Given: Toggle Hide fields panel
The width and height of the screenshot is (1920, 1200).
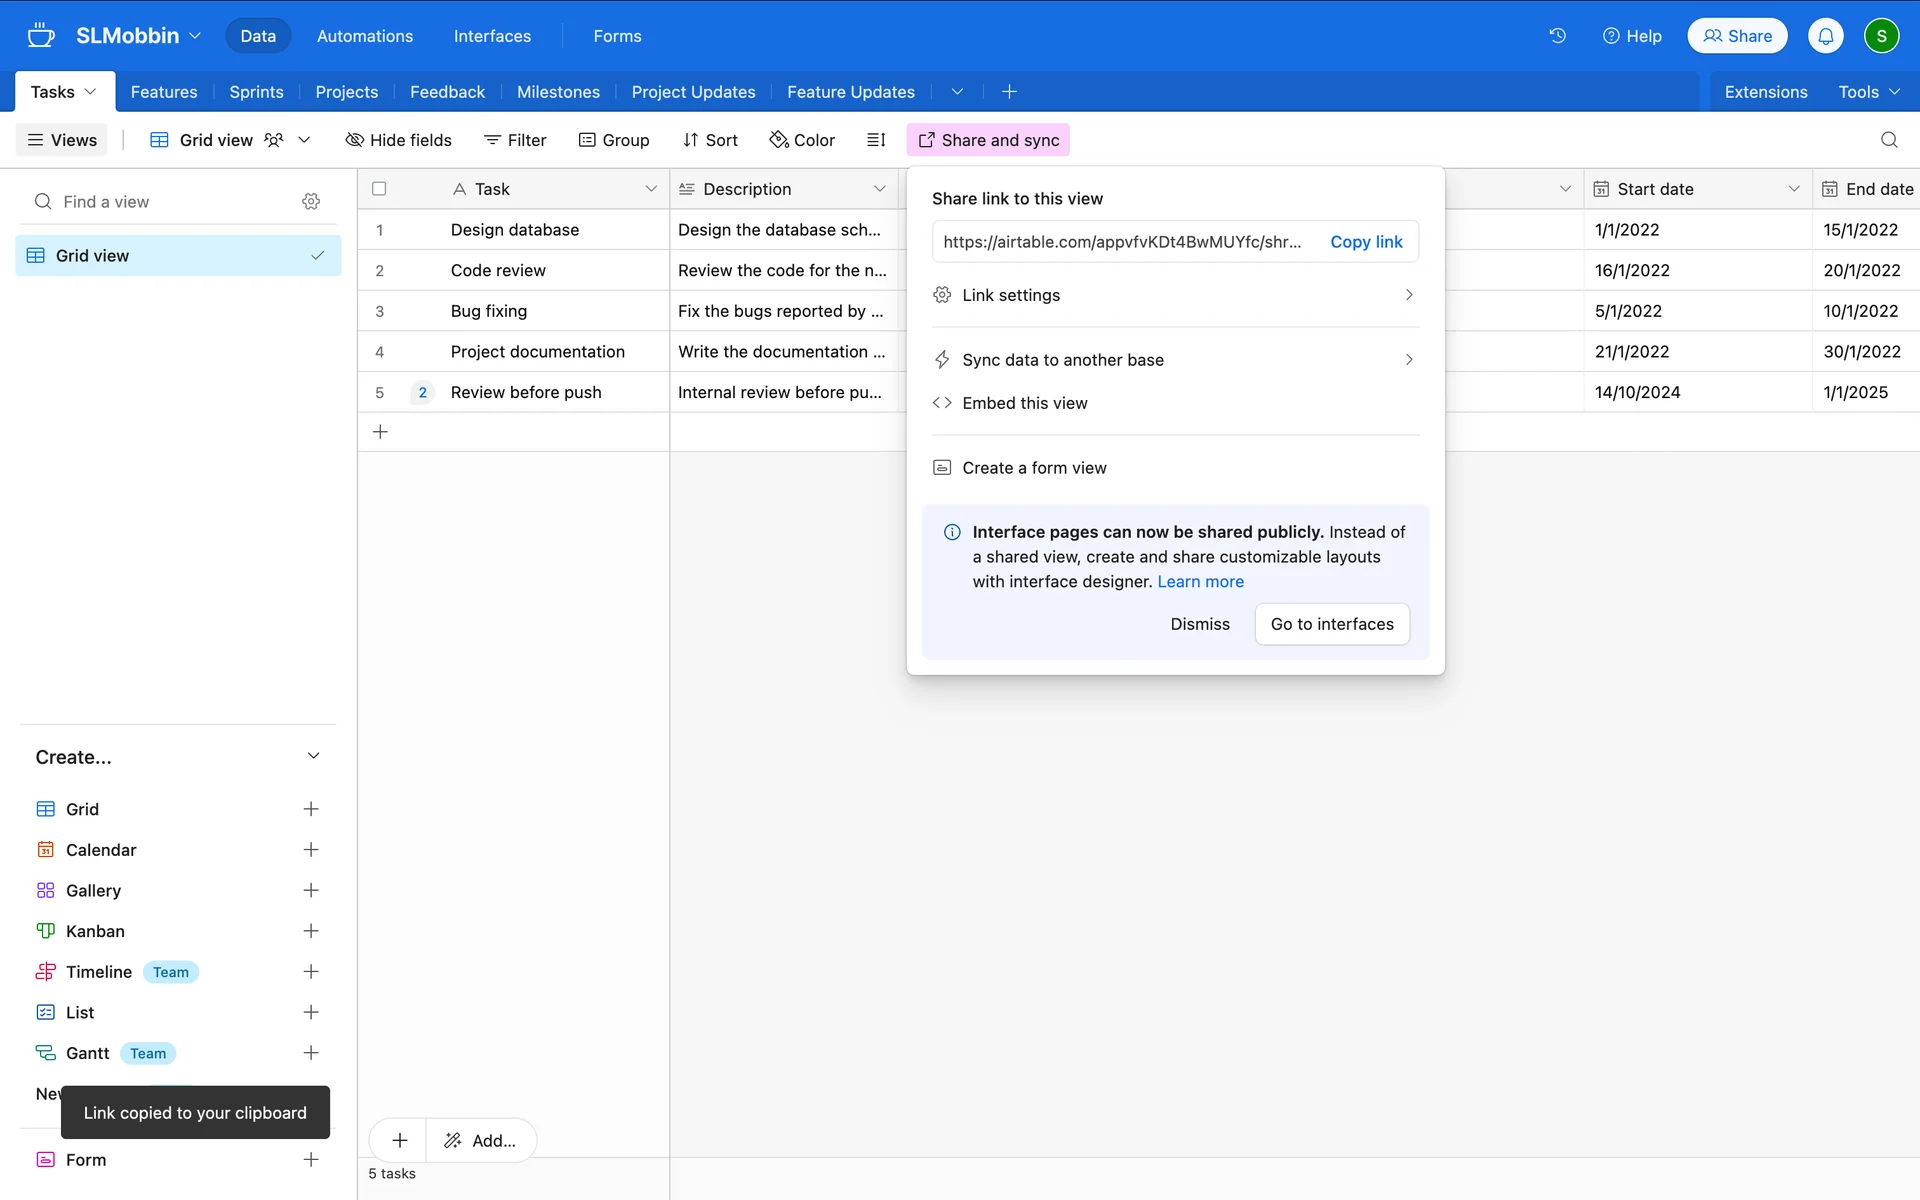Looking at the screenshot, I should pyautogui.click(x=398, y=140).
